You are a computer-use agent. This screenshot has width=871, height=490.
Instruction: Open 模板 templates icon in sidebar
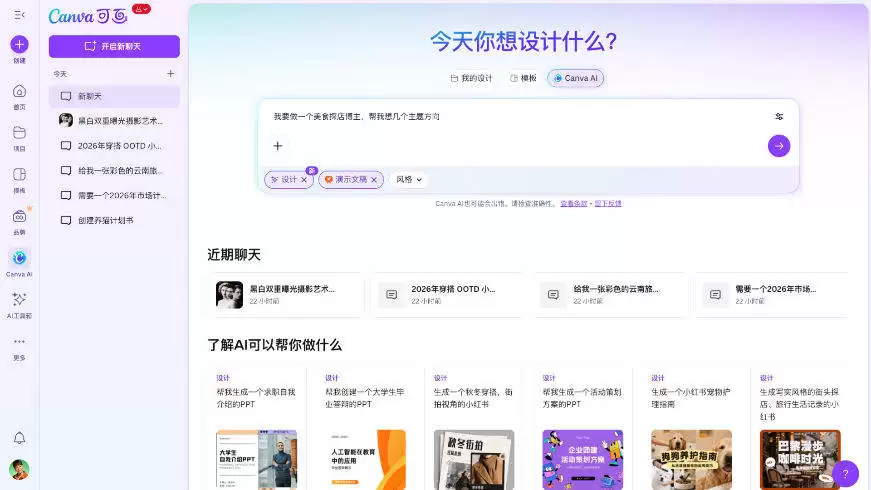20,175
